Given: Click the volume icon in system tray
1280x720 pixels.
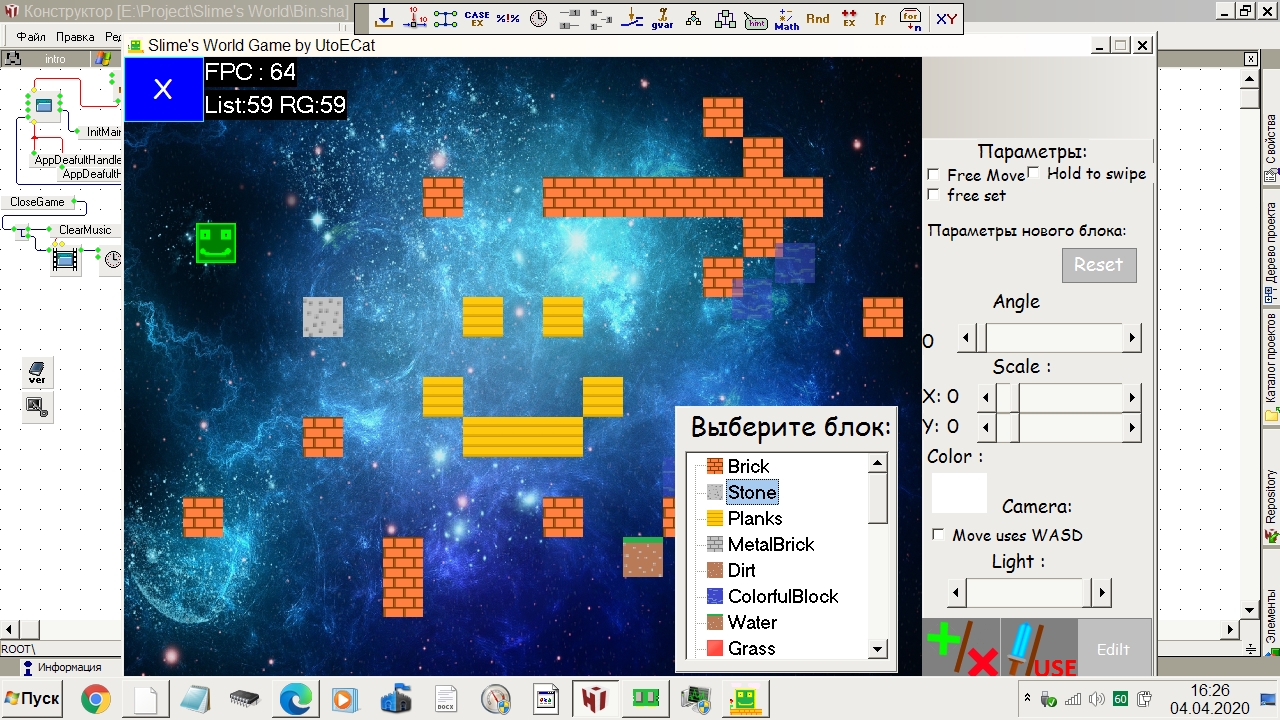Looking at the screenshot, I should 1096,698.
